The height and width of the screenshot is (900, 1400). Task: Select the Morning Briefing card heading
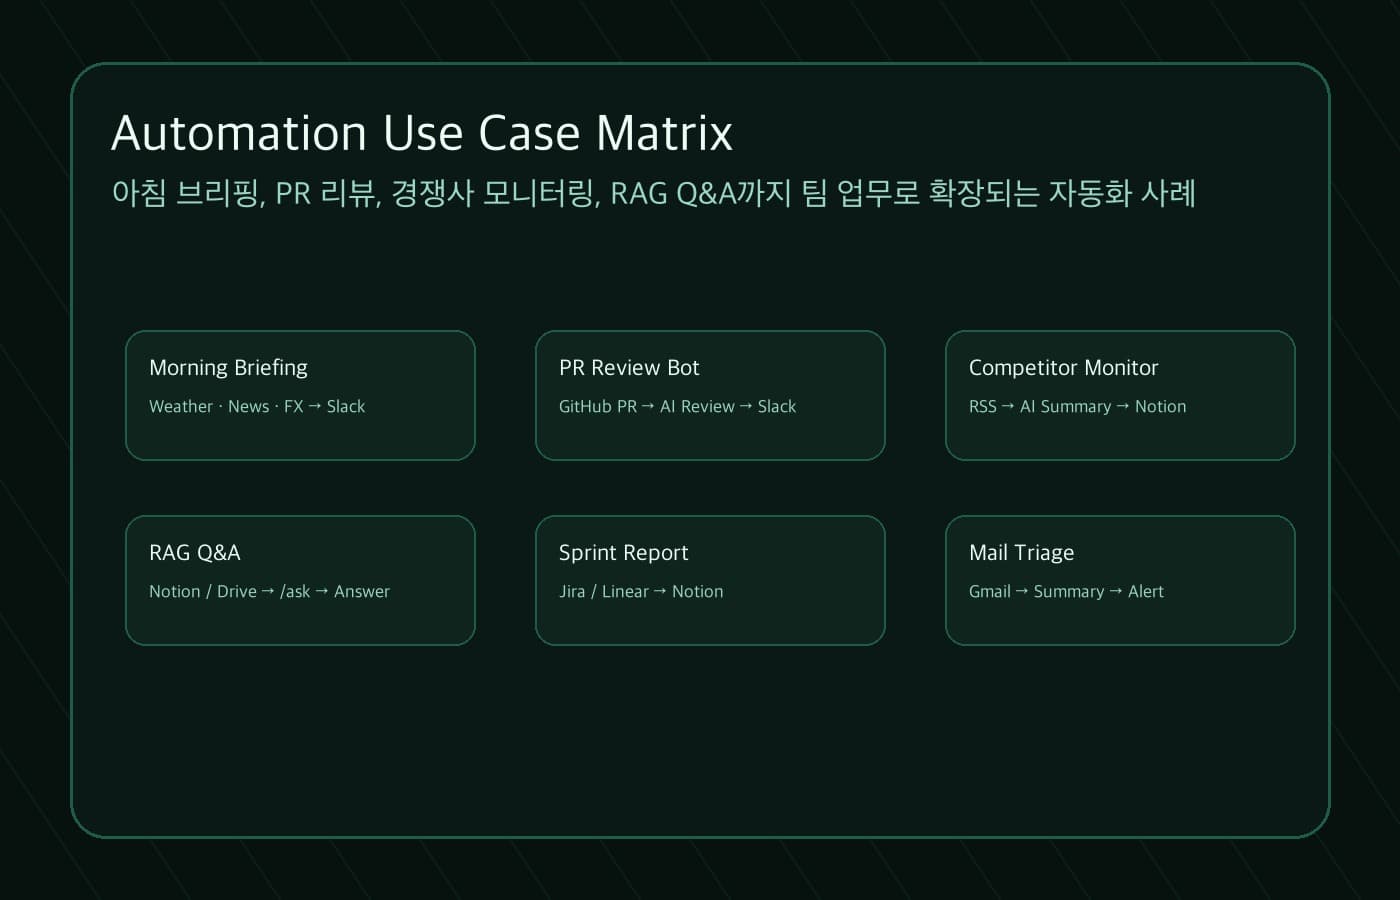228,368
